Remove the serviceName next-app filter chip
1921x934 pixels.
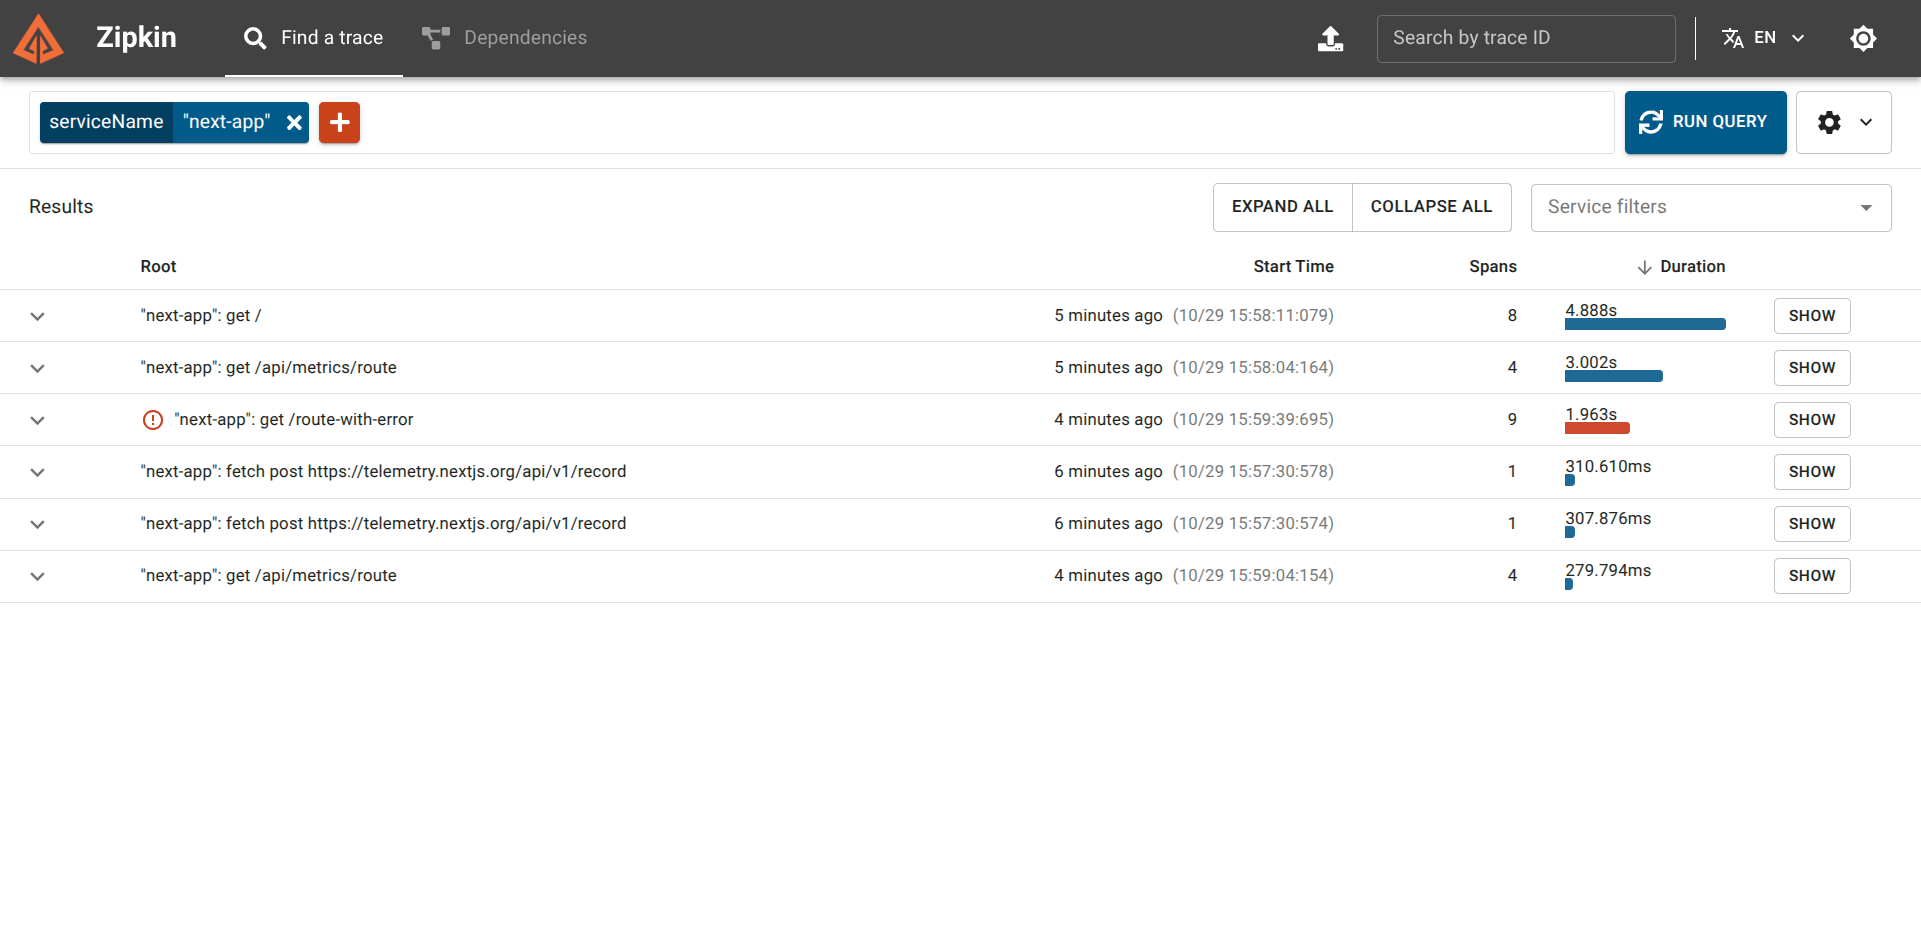coord(294,122)
